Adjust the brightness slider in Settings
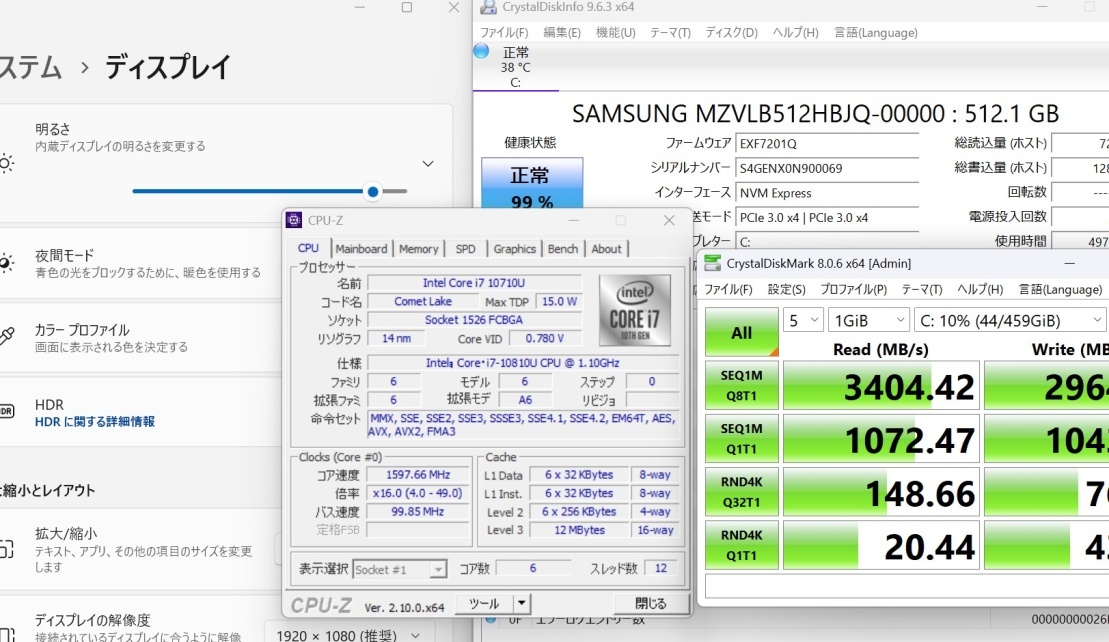This screenshot has height=642, width=1109. (269, 191)
